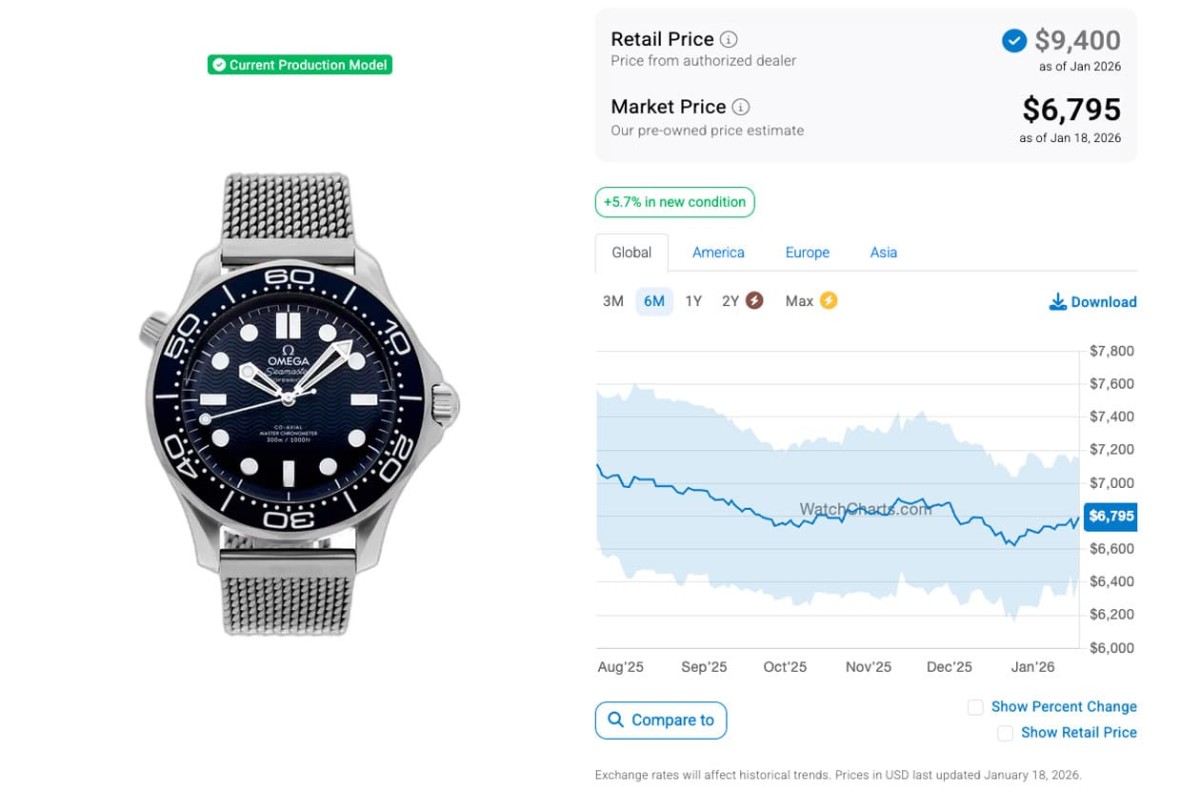
Task: Enable Show Percent Change checkbox
Action: tap(975, 707)
